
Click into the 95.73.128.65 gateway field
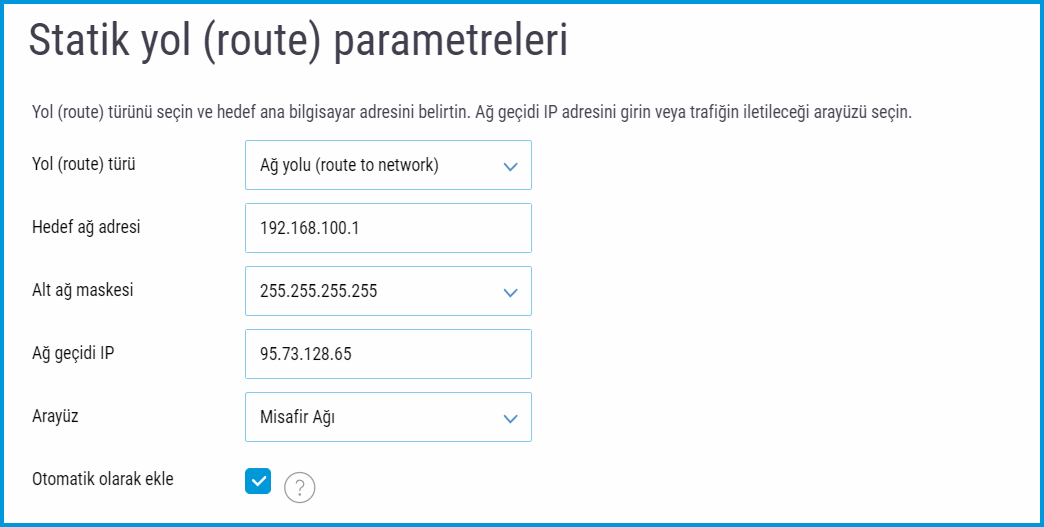point(388,355)
